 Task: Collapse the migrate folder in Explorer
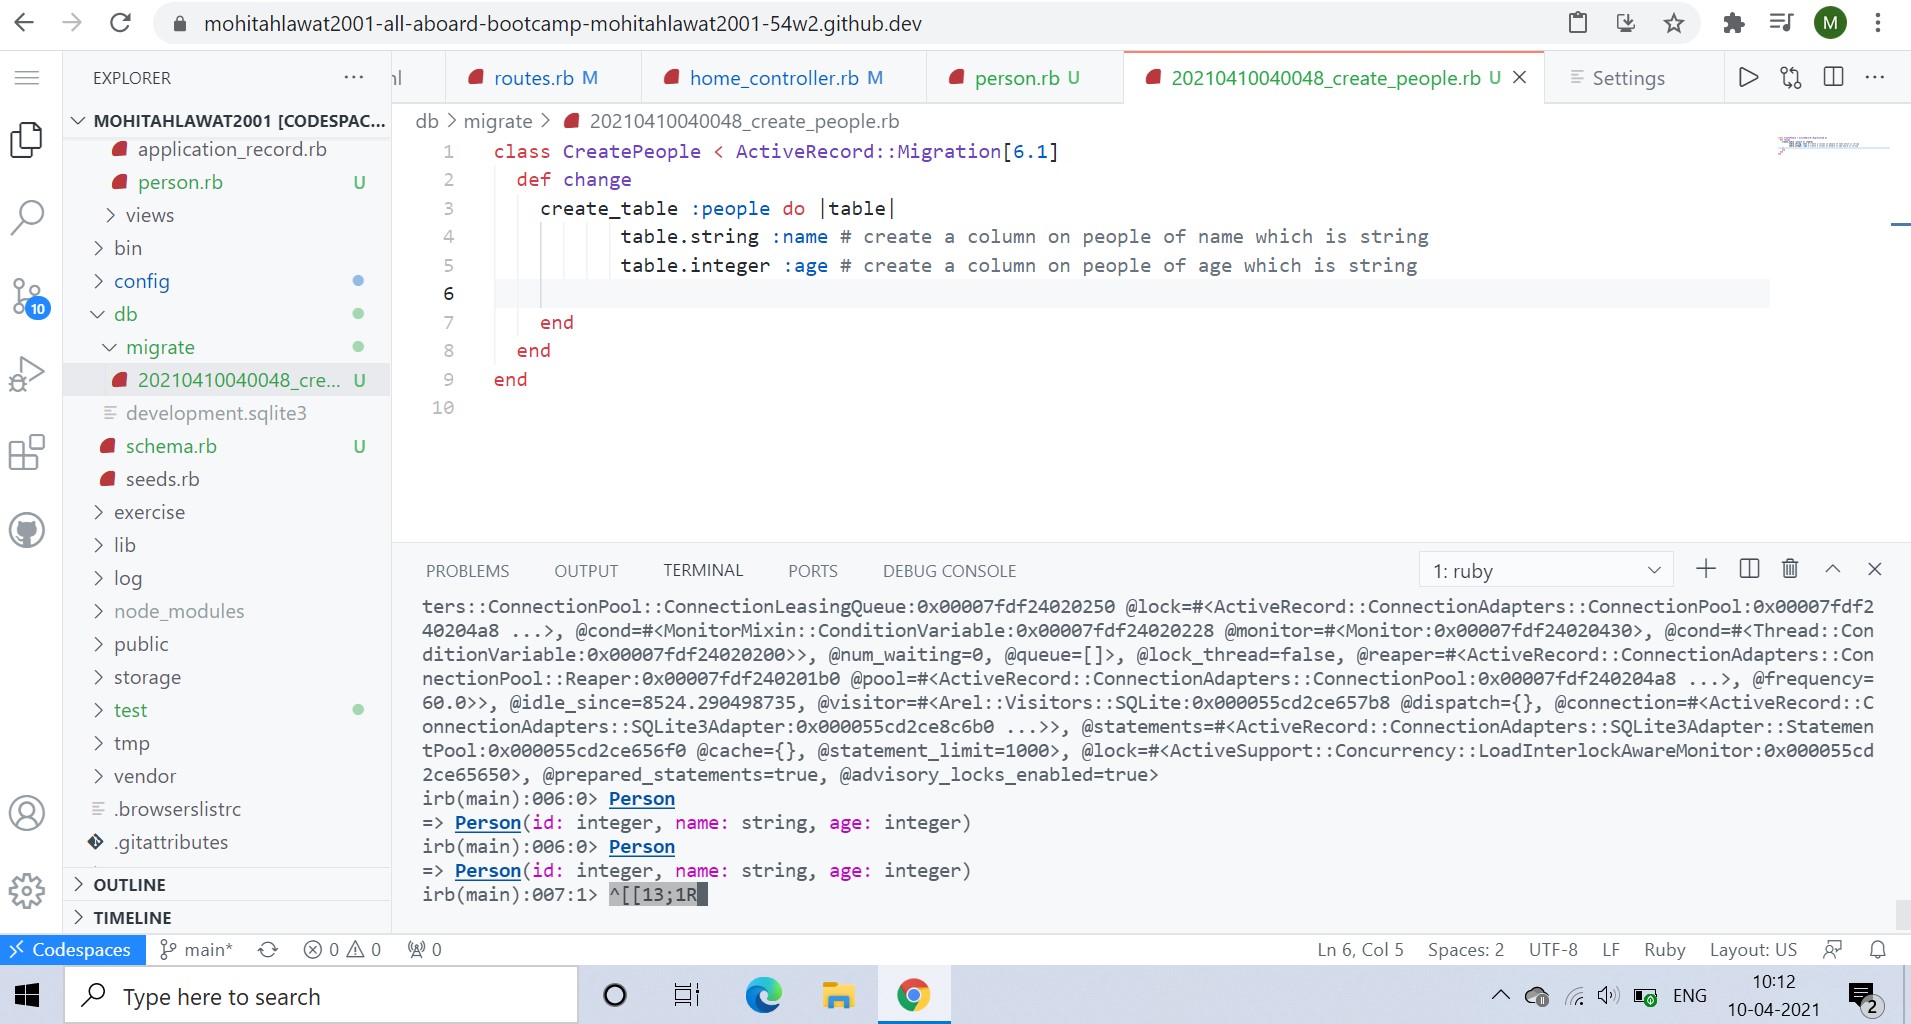coord(110,347)
